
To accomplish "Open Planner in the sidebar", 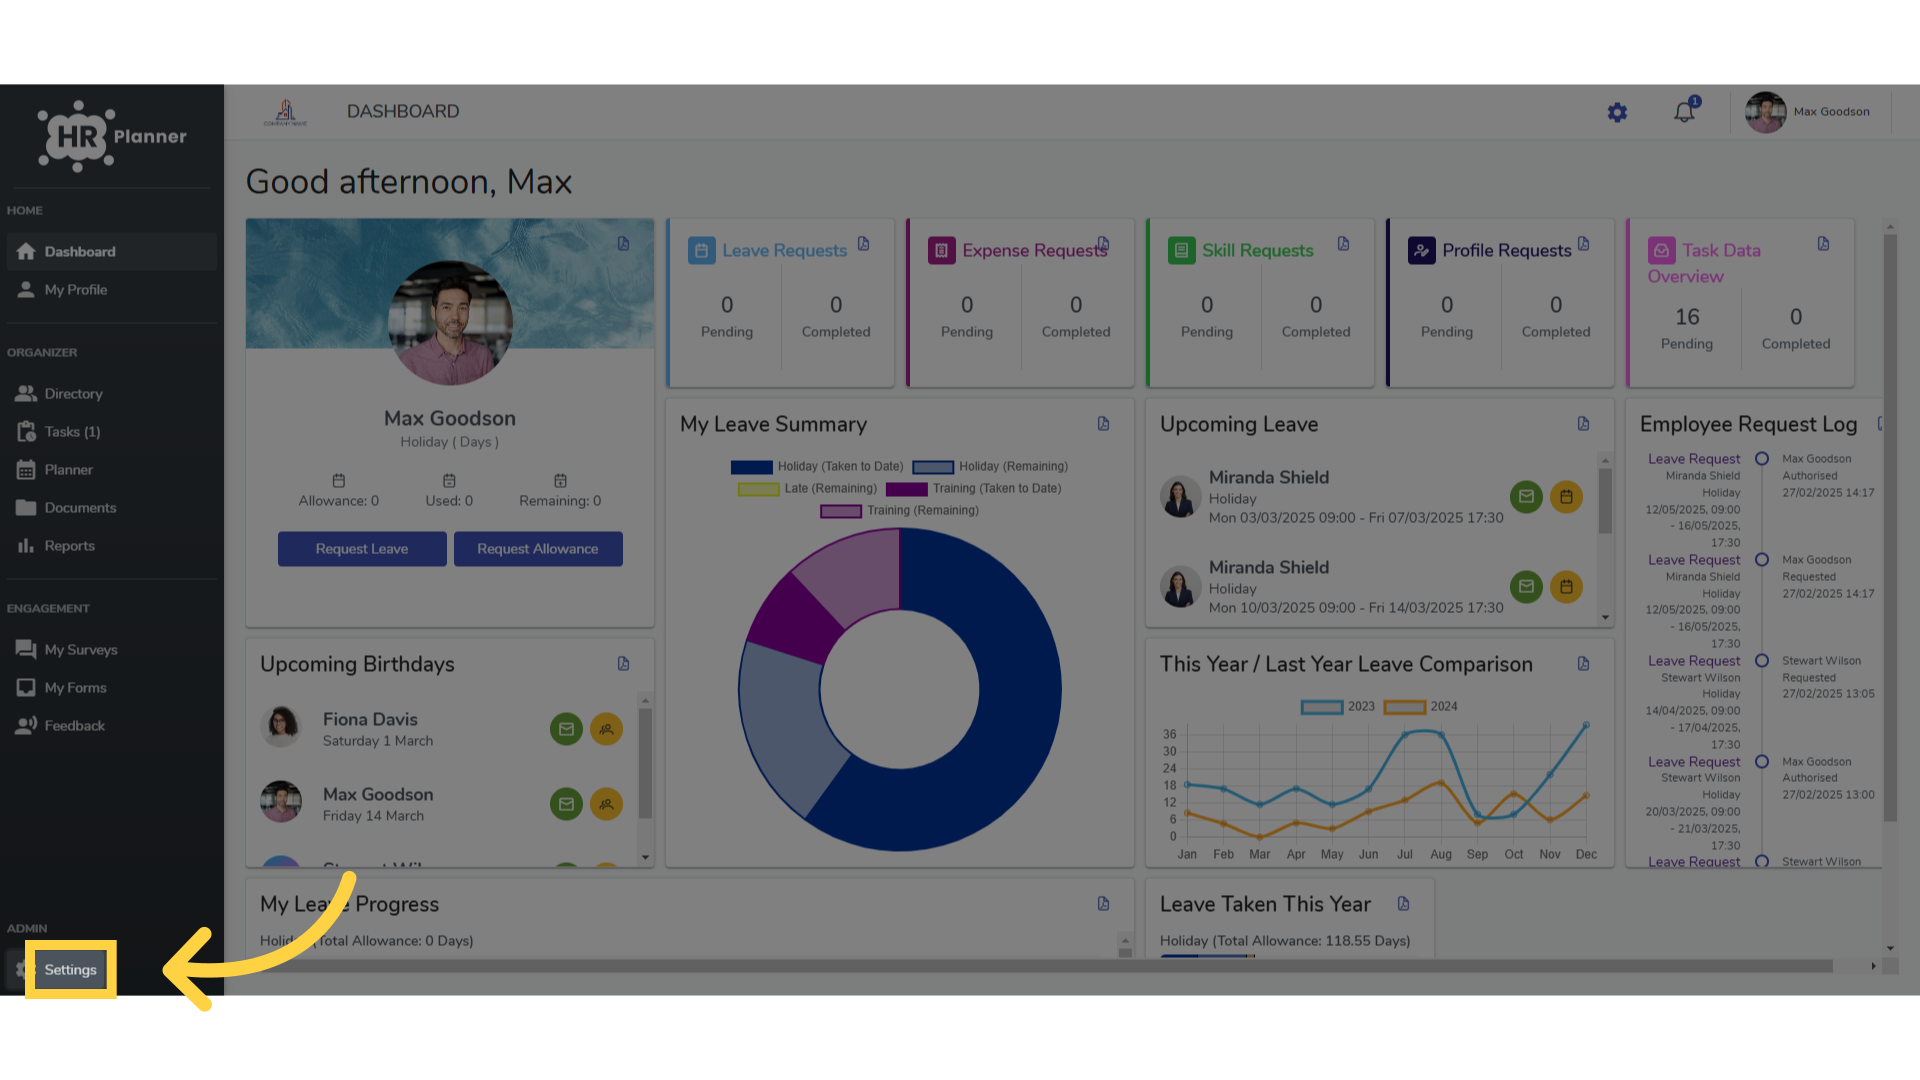I will pyautogui.click(x=111, y=470).
